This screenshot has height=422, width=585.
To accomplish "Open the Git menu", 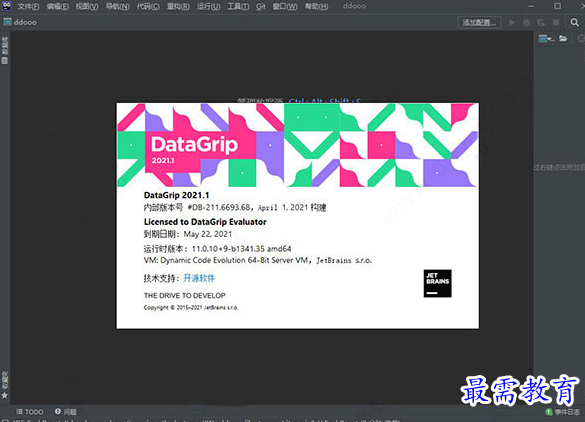I will click(261, 6).
